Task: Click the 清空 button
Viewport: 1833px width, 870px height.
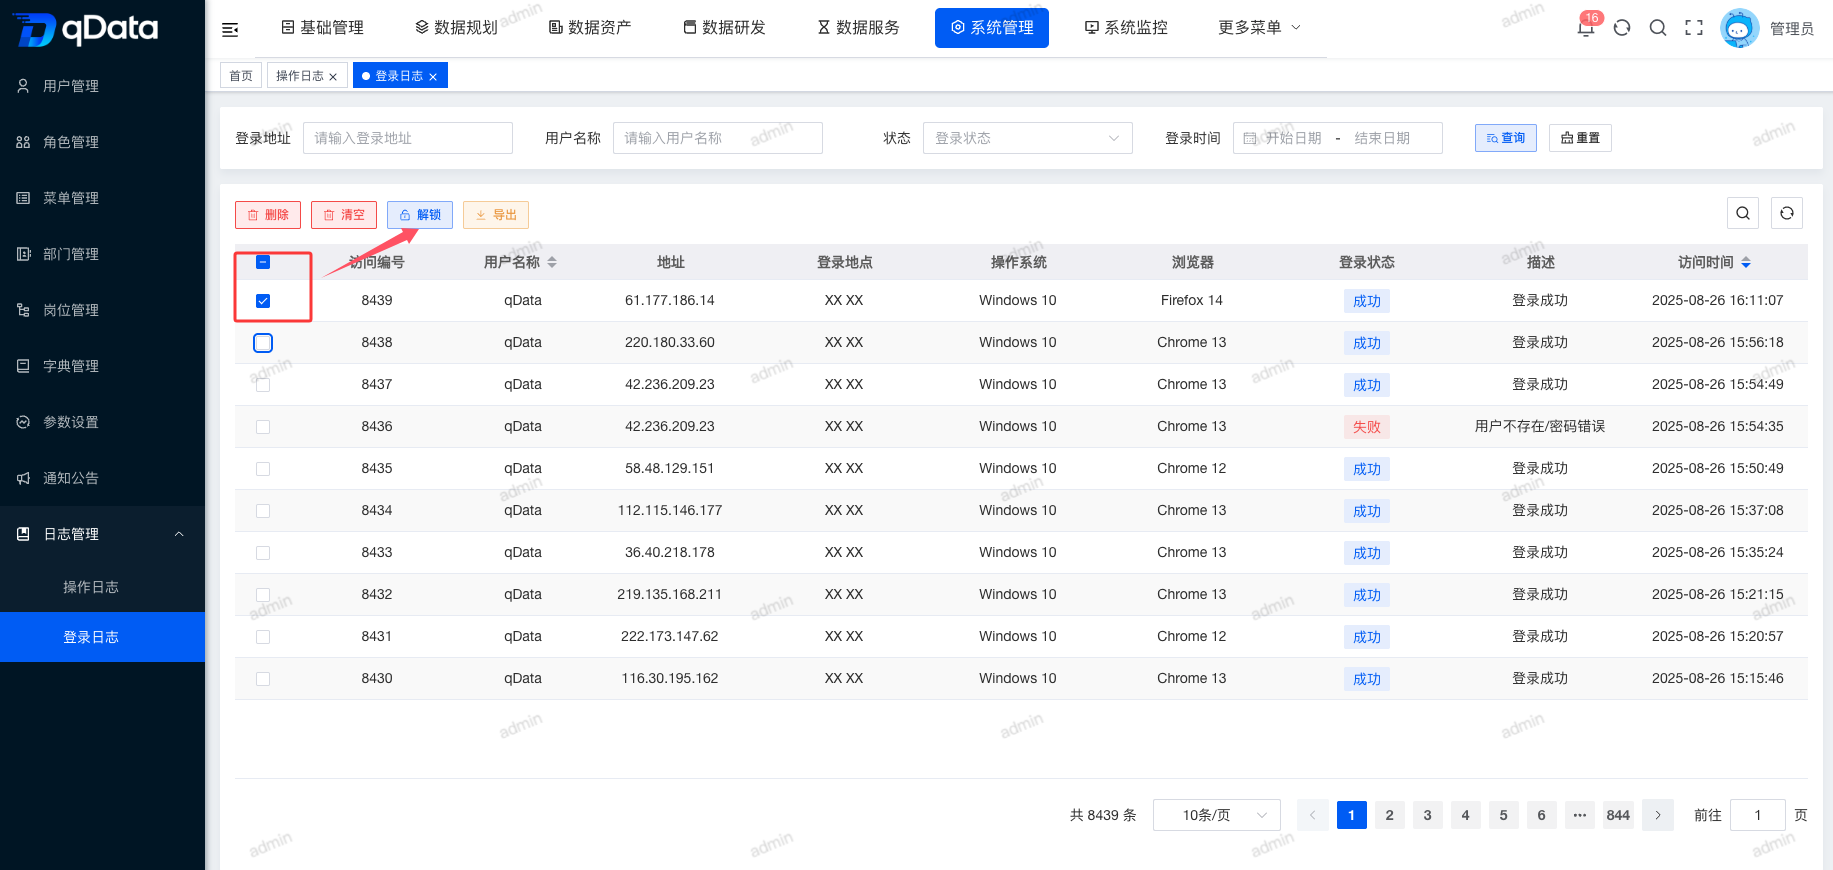Action: (344, 215)
